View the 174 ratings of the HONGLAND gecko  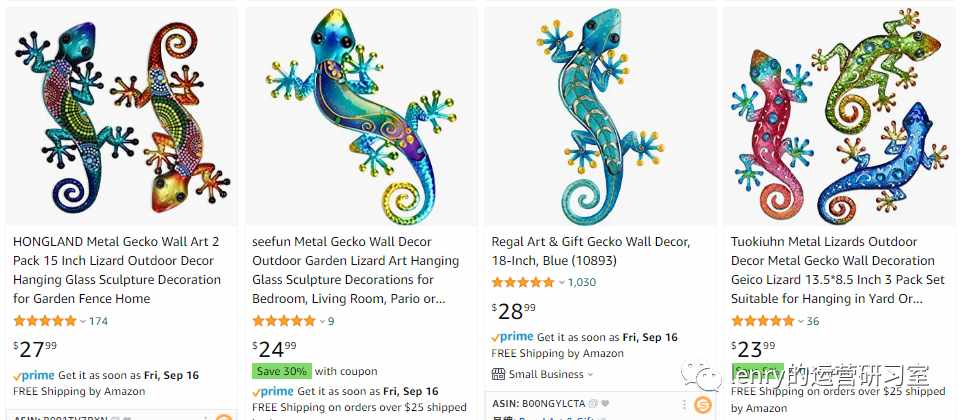(x=98, y=321)
